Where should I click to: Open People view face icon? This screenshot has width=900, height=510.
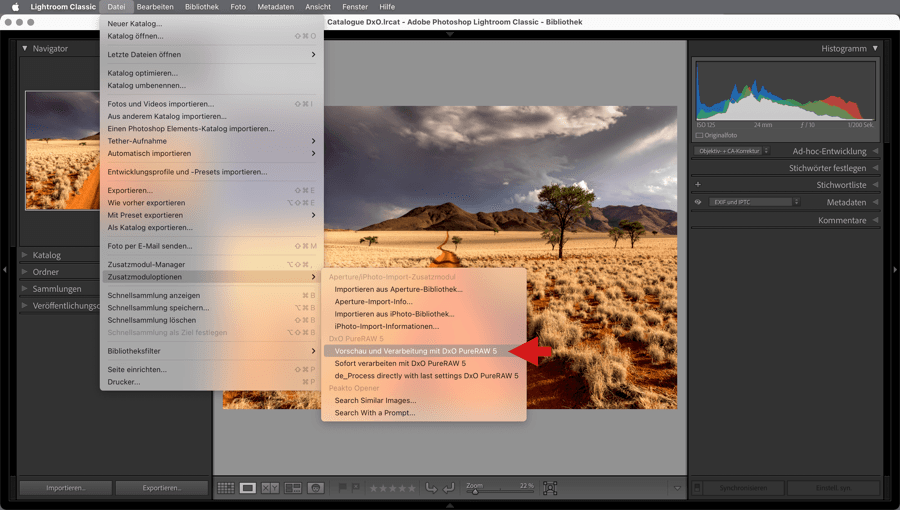[x=316, y=488]
